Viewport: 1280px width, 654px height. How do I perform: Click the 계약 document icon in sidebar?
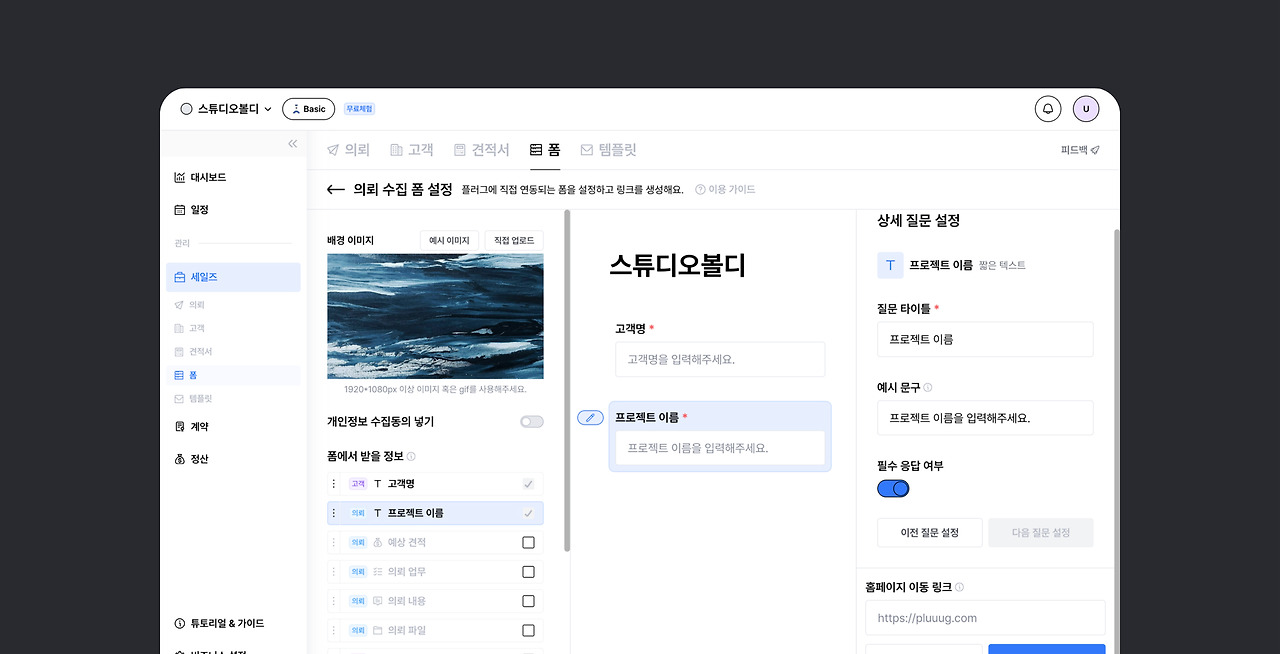coord(179,426)
